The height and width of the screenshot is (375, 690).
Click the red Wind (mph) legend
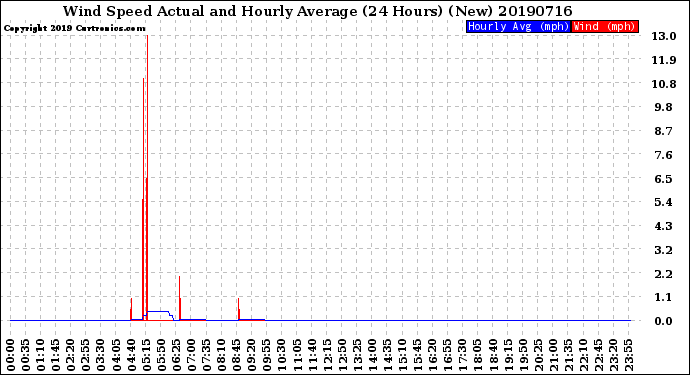(x=605, y=26)
